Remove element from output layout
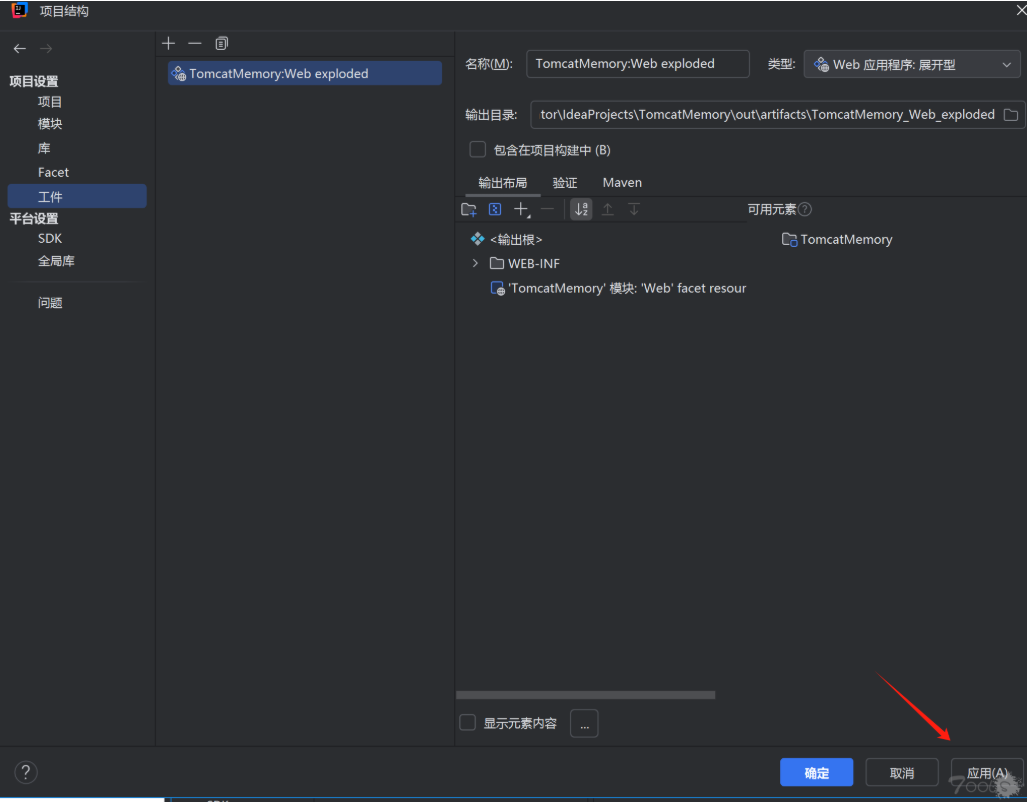 547,209
